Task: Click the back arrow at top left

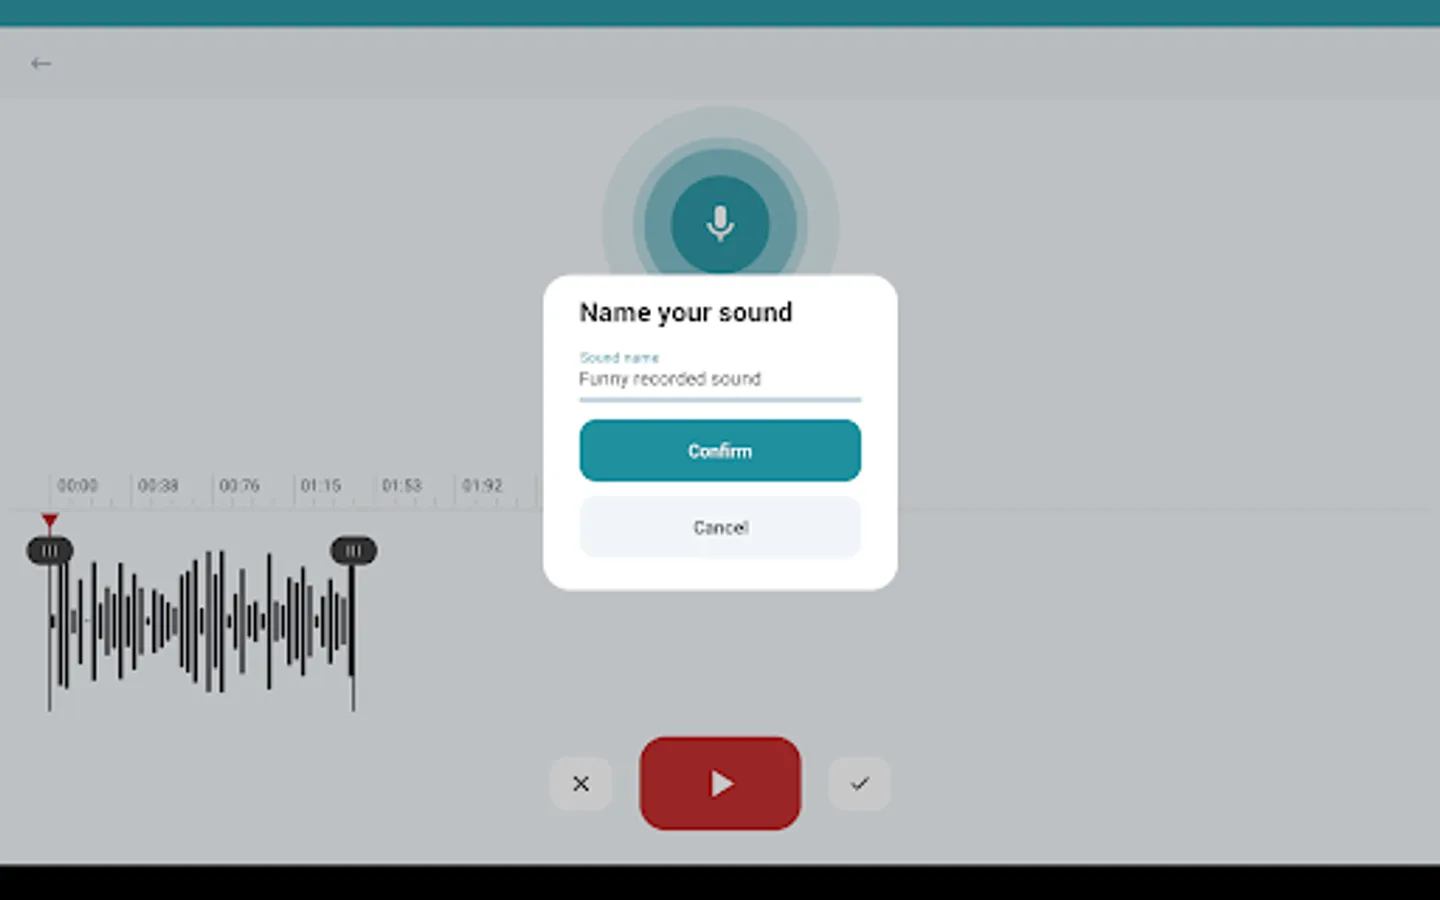Action: tap(41, 63)
